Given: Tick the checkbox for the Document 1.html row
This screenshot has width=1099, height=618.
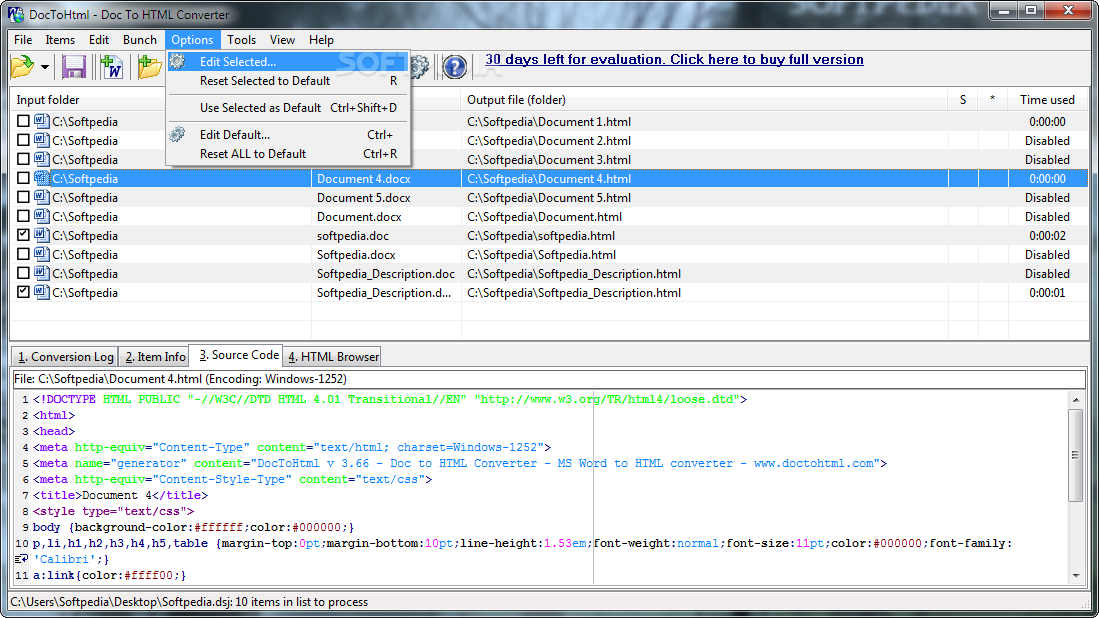Looking at the screenshot, I should click(23, 121).
